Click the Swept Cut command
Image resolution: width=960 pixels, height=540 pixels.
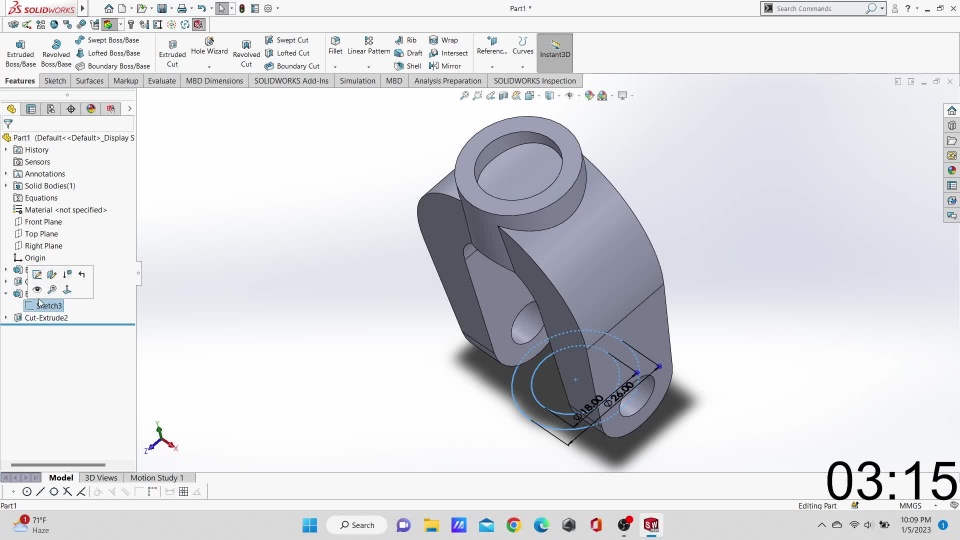(x=287, y=40)
